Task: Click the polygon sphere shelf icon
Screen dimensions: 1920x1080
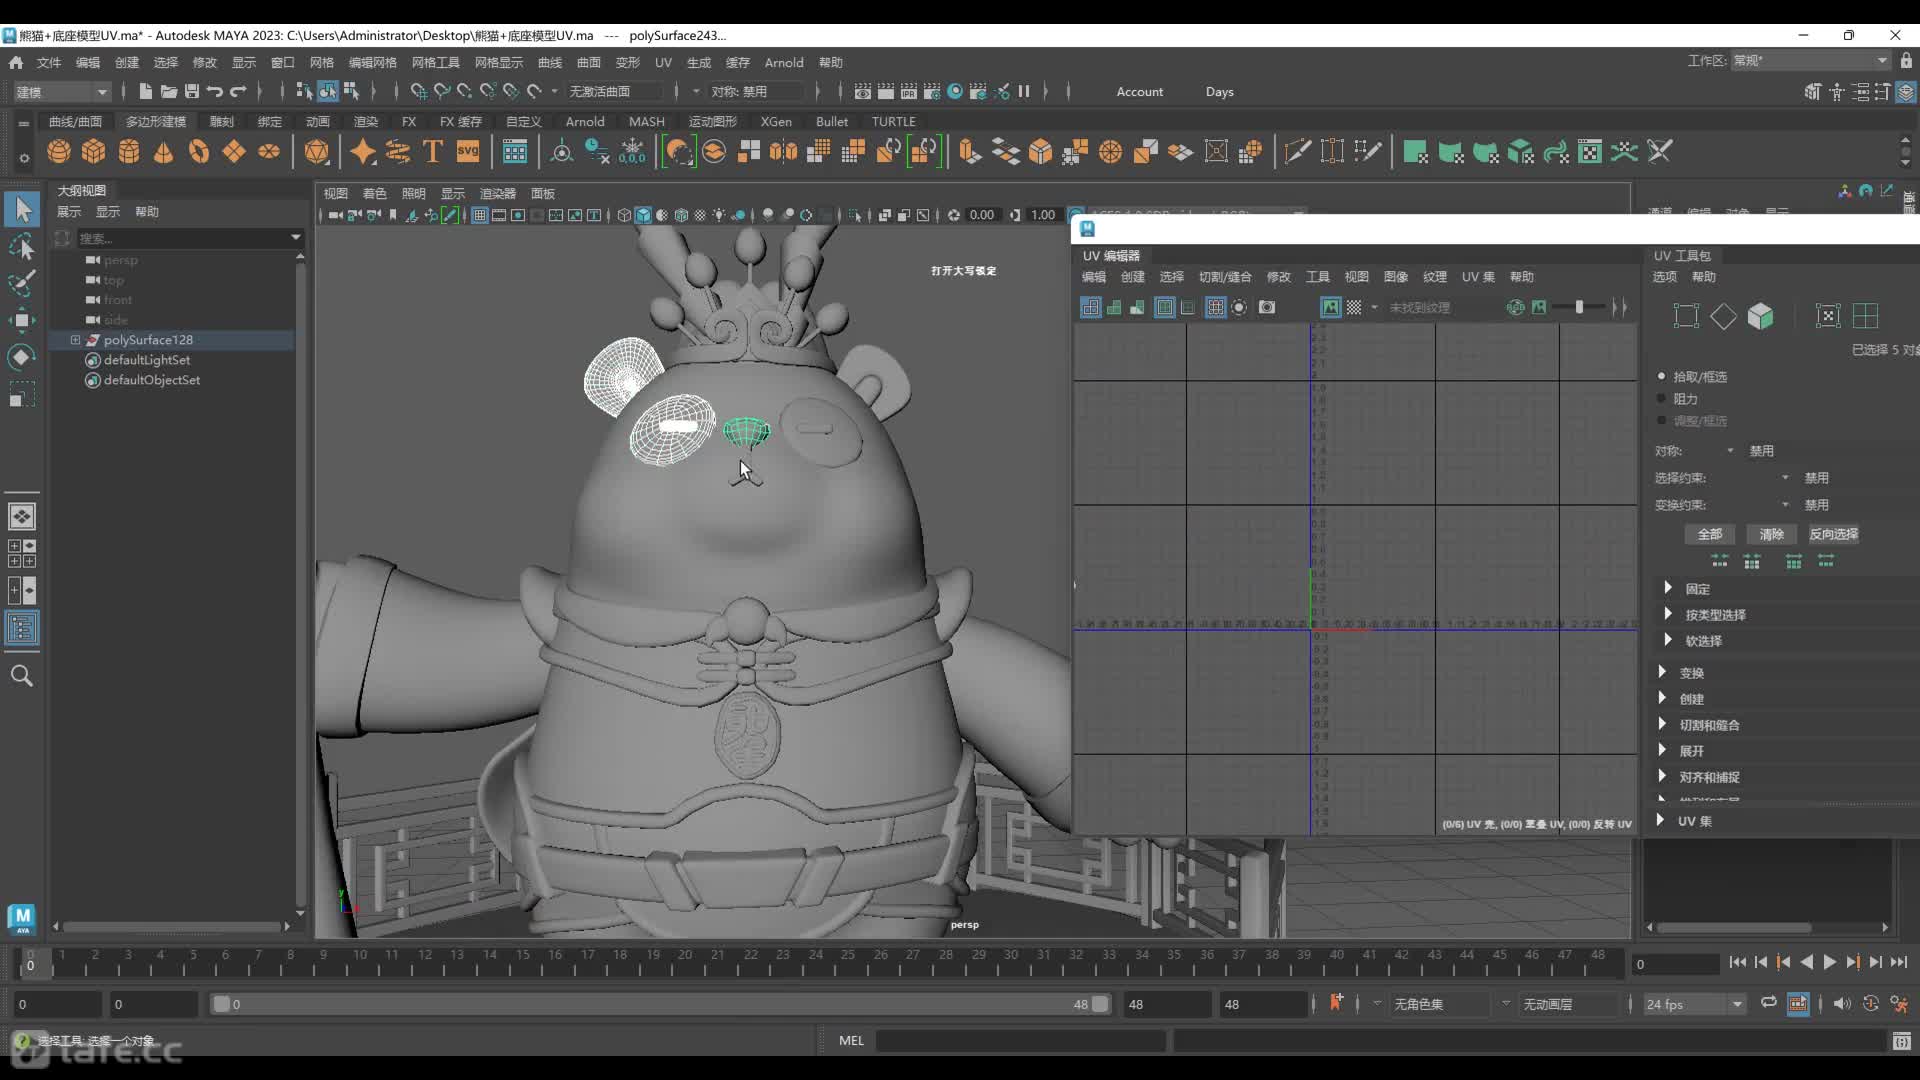Action: (x=59, y=152)
